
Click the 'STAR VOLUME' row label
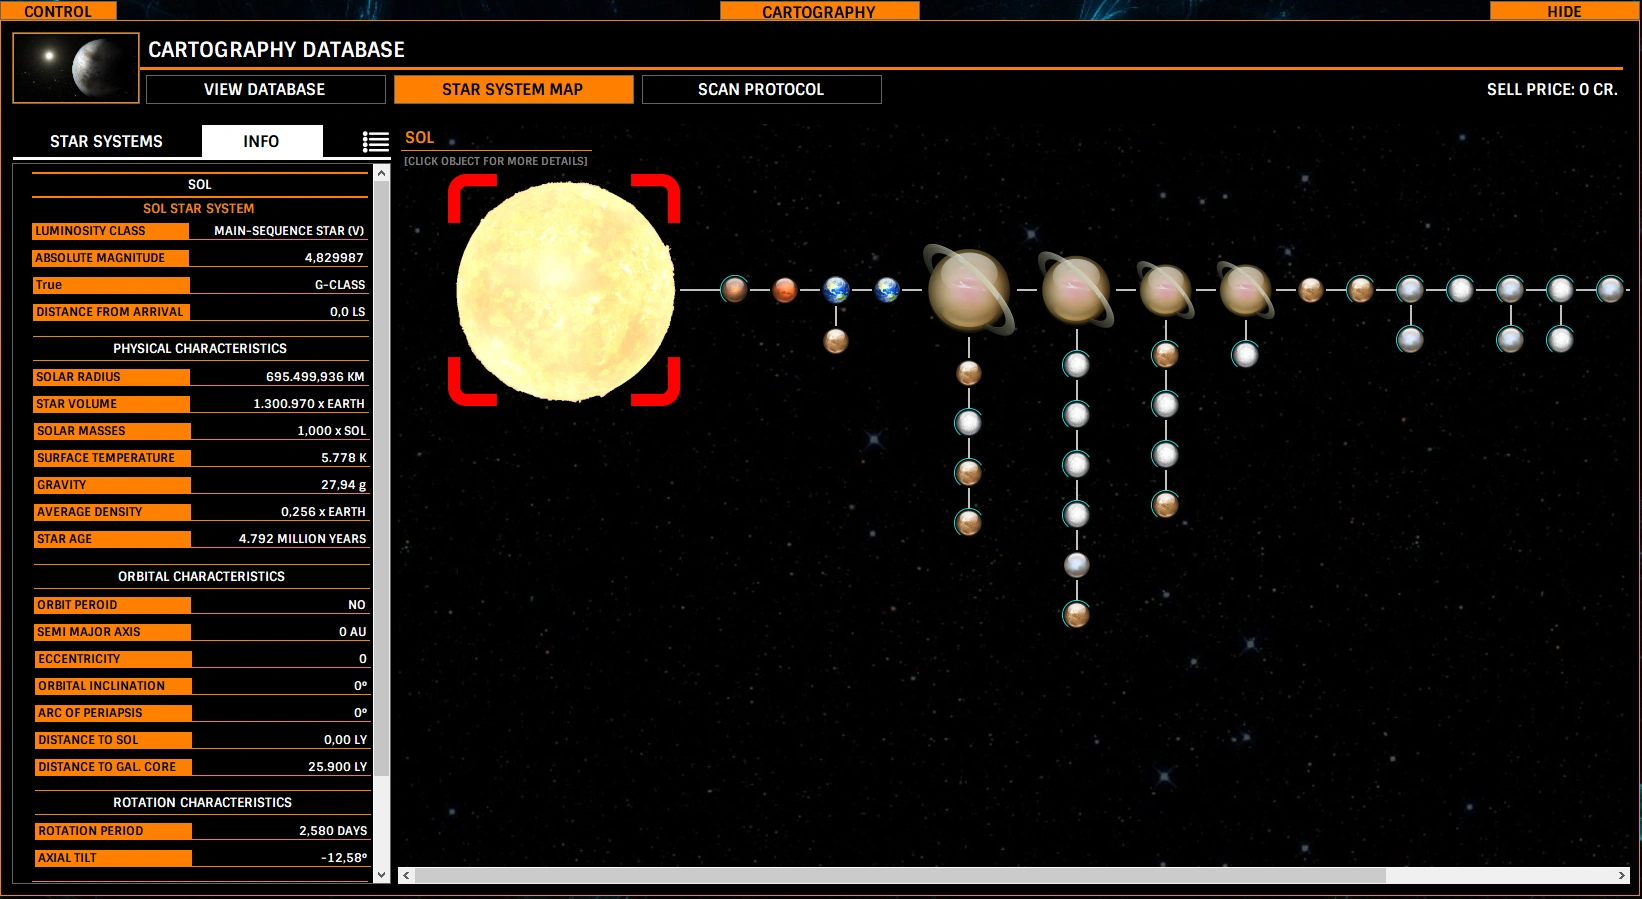pos(111,404)
